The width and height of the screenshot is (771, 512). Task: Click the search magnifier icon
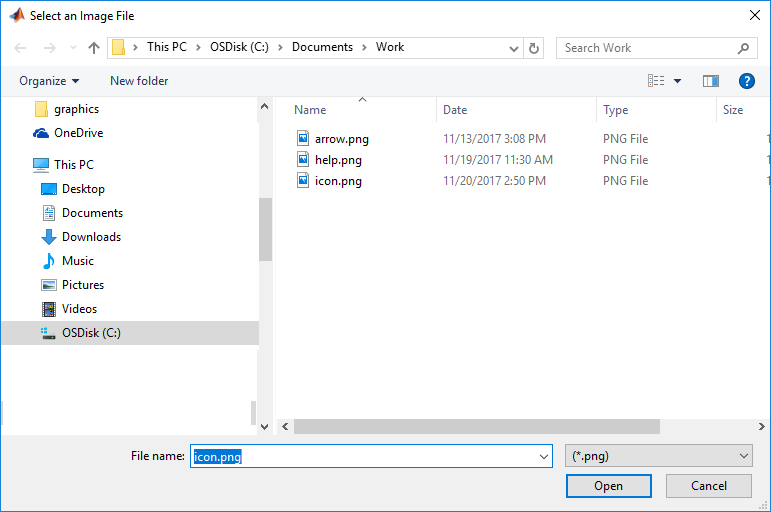pos(744,48)
